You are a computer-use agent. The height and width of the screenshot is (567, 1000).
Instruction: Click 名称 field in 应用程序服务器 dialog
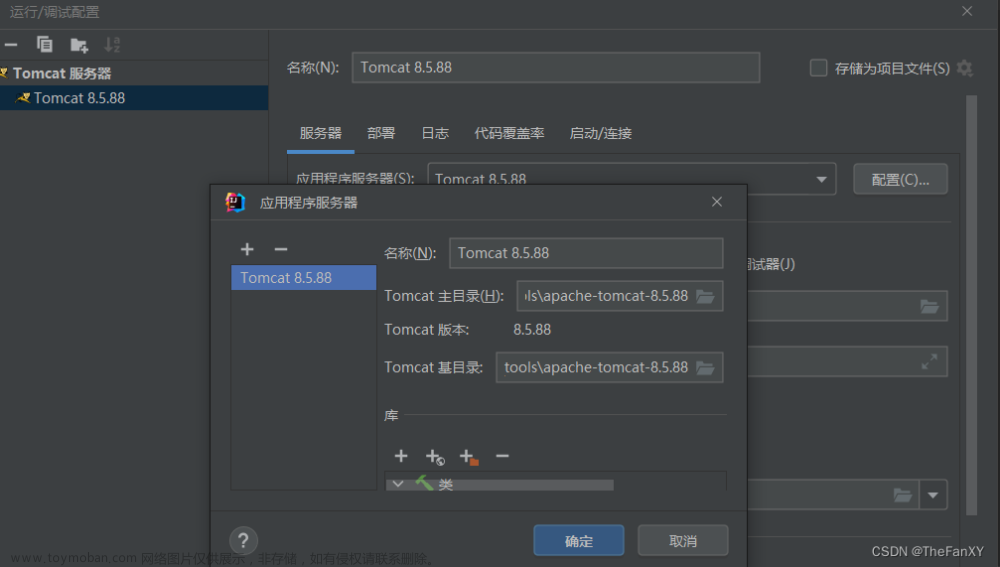click(586, 253)
